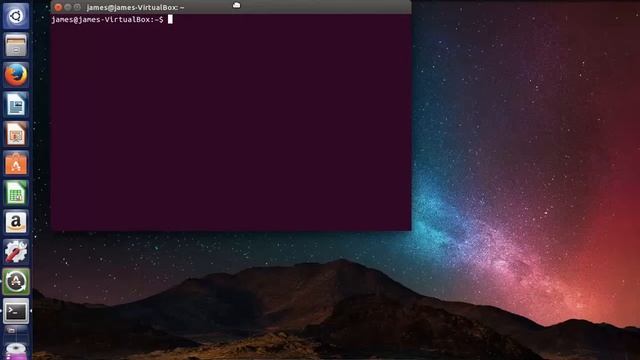Launch Firefox web browser
The width and height of the screenshot is (640, 360).
[16, 75]
